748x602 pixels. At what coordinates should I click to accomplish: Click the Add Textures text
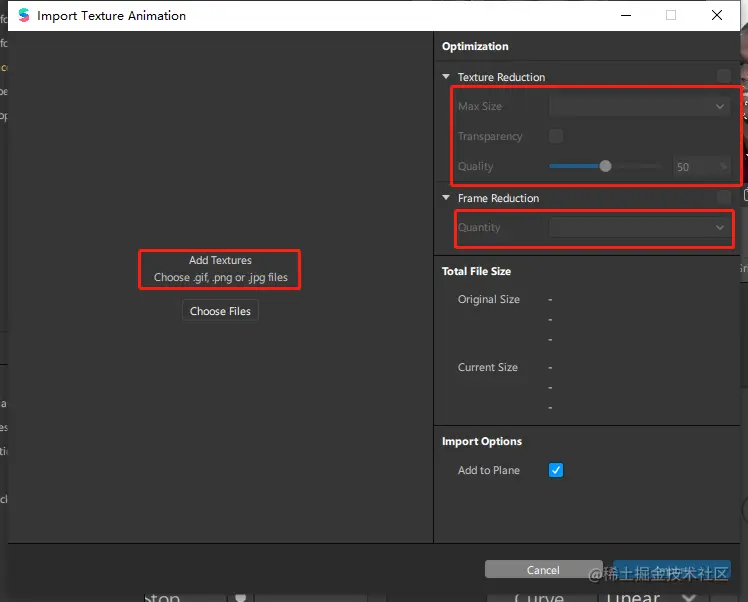pos(220,260)
